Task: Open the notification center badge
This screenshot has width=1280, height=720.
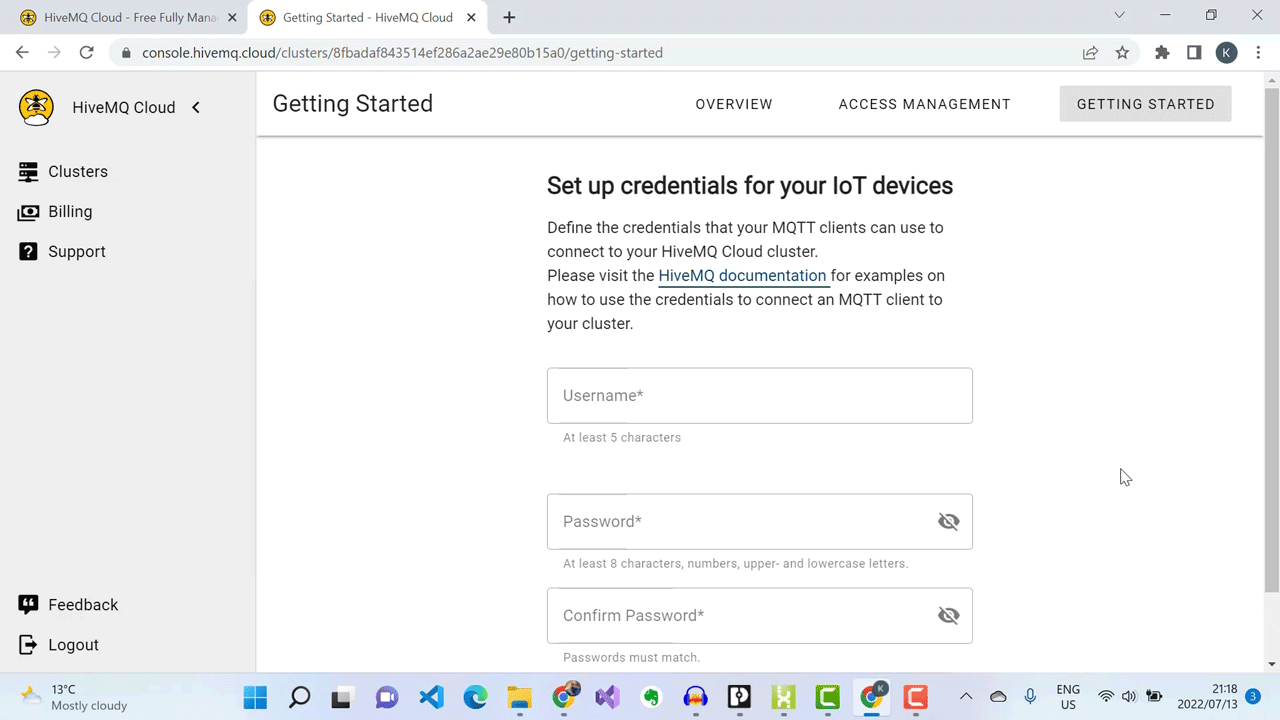Action: coord(1252,697)
